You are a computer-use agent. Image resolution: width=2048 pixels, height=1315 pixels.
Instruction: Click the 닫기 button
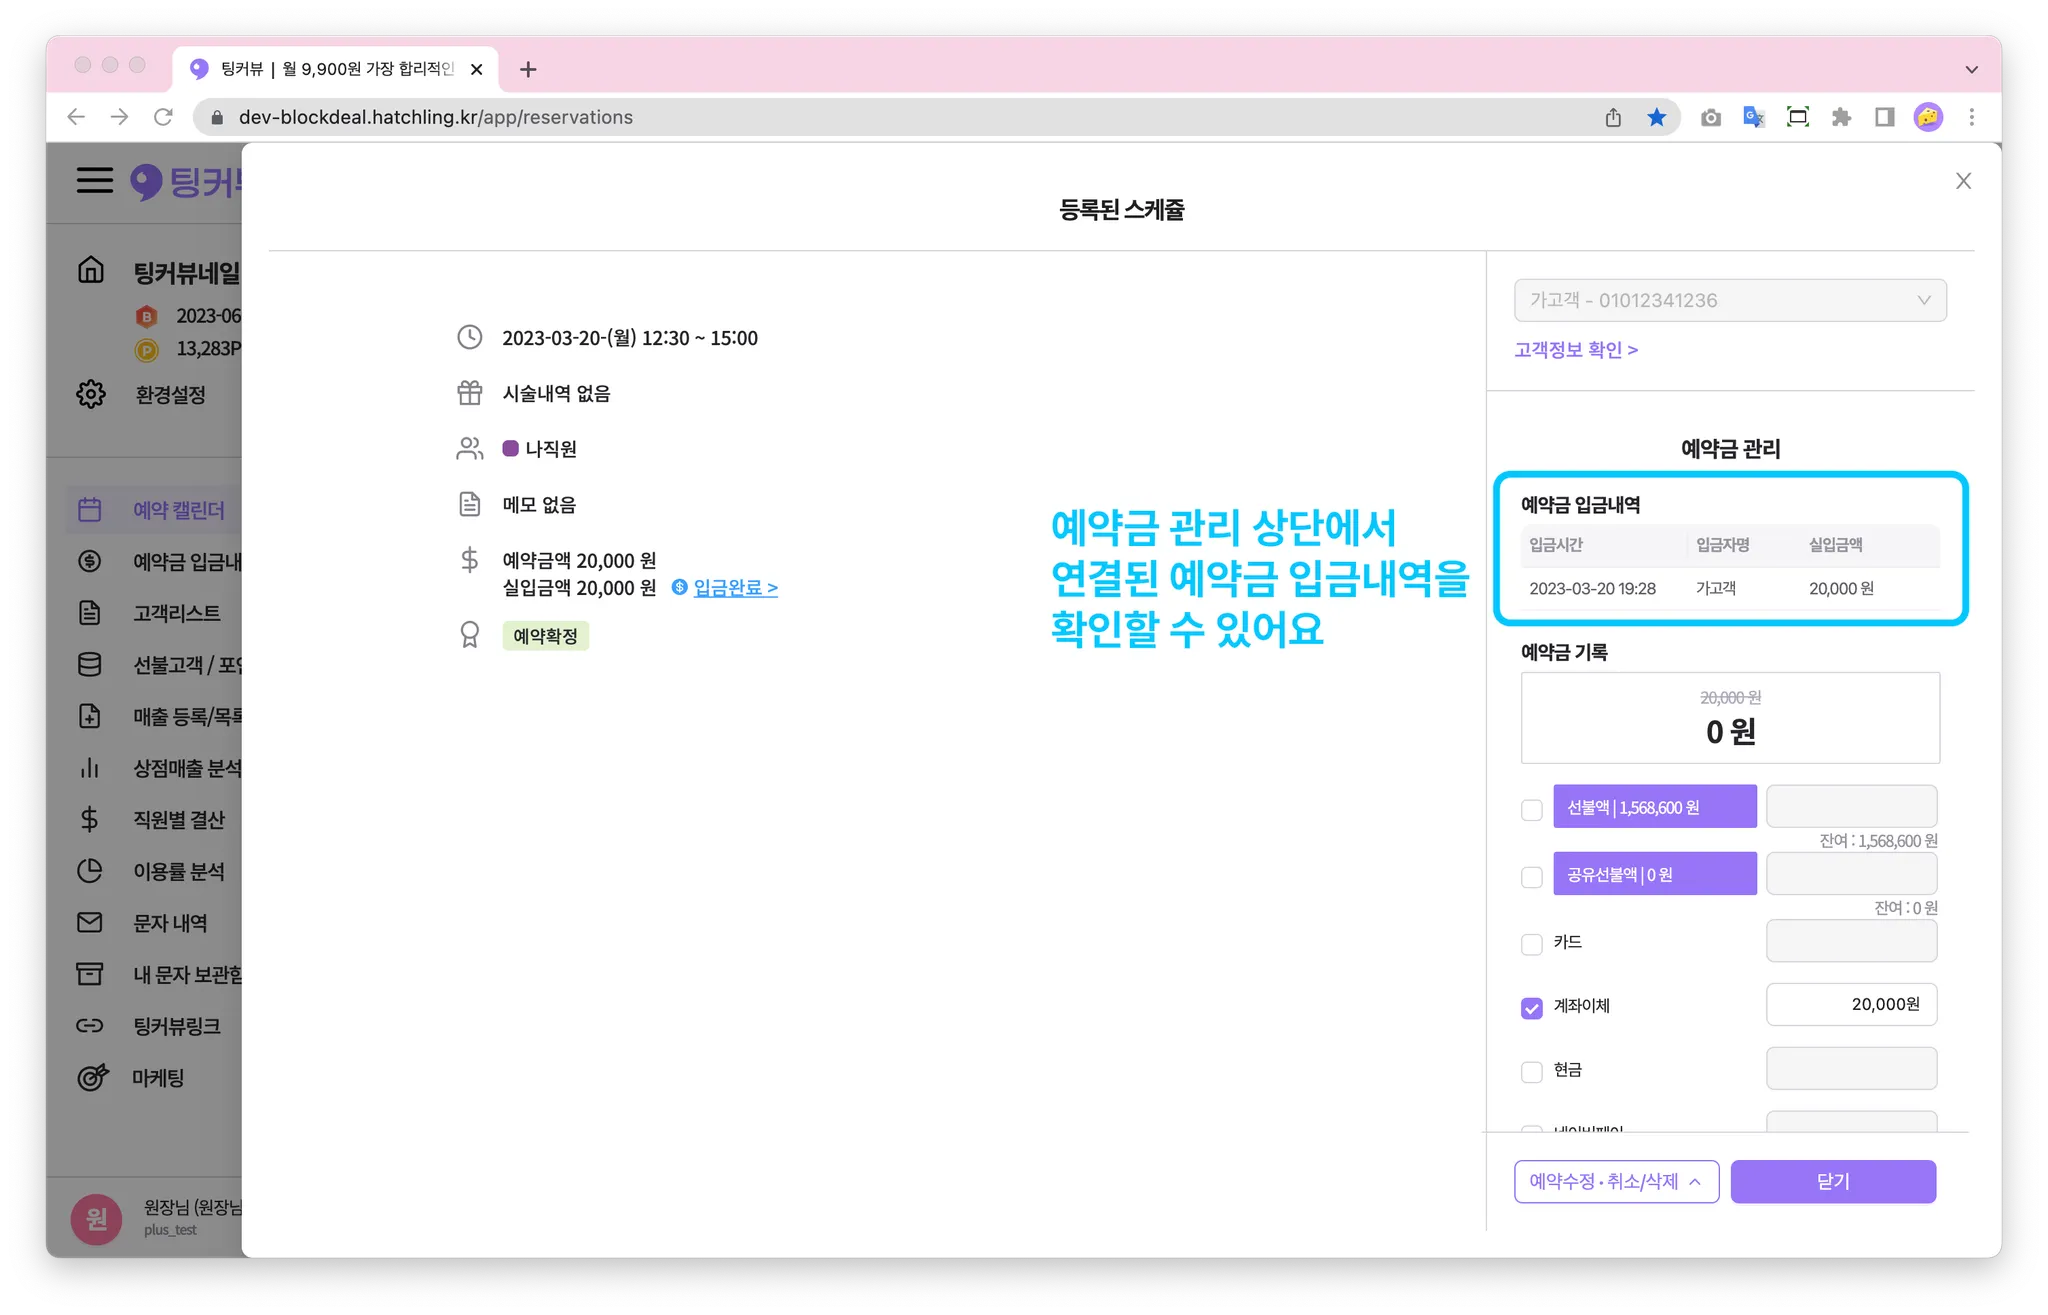point(1833,1182)
